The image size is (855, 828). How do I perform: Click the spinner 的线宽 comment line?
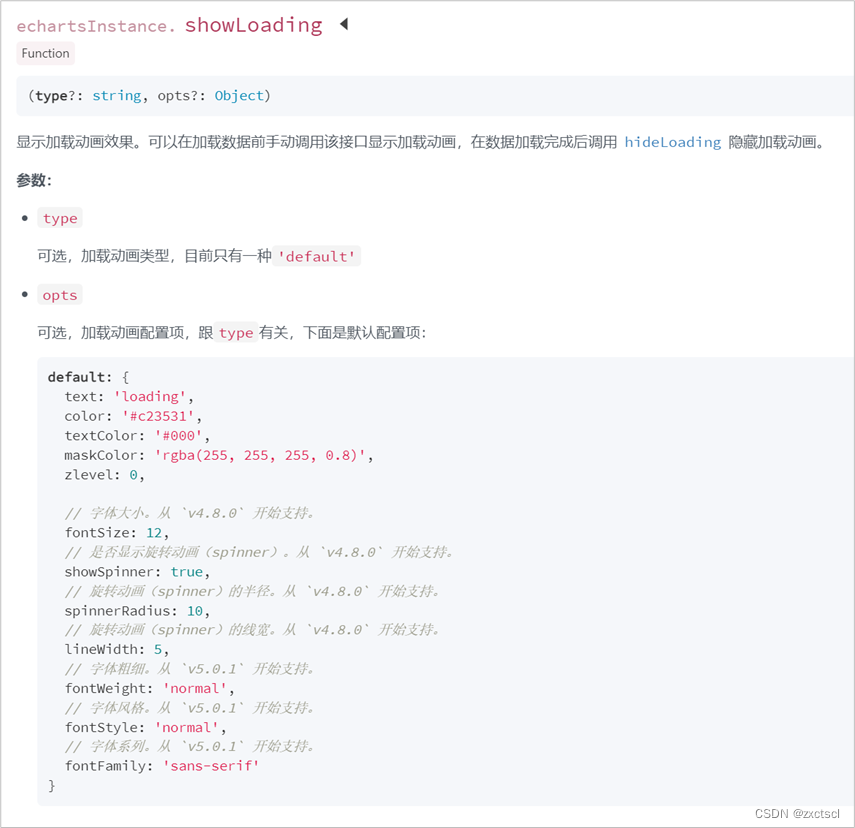[252, 630]
